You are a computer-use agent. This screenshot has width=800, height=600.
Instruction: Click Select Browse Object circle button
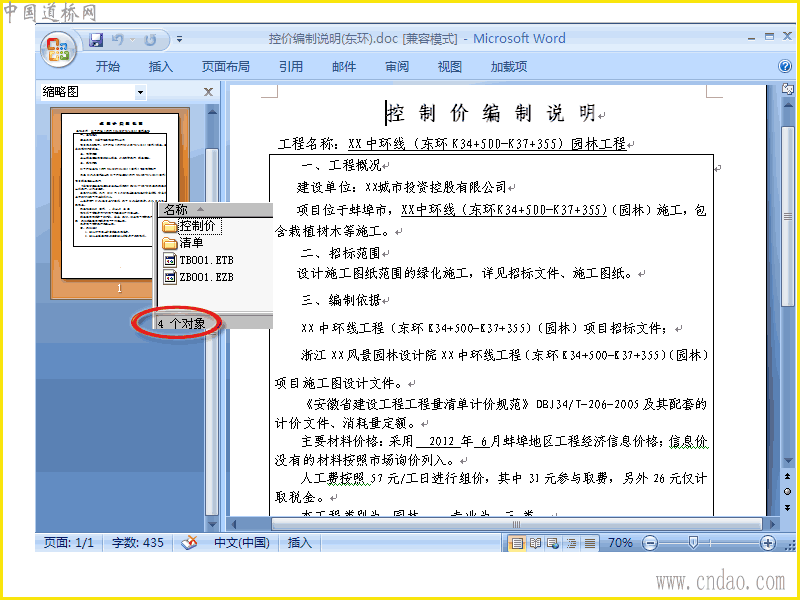pyautogui.click(x=788, y=492)
